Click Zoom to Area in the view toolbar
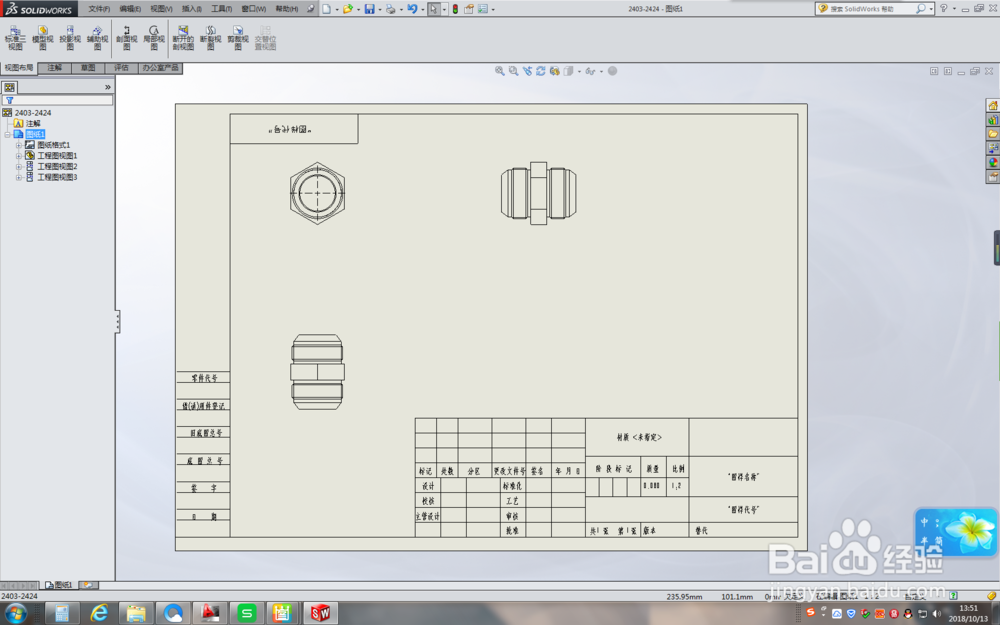 tap(513, 71)
